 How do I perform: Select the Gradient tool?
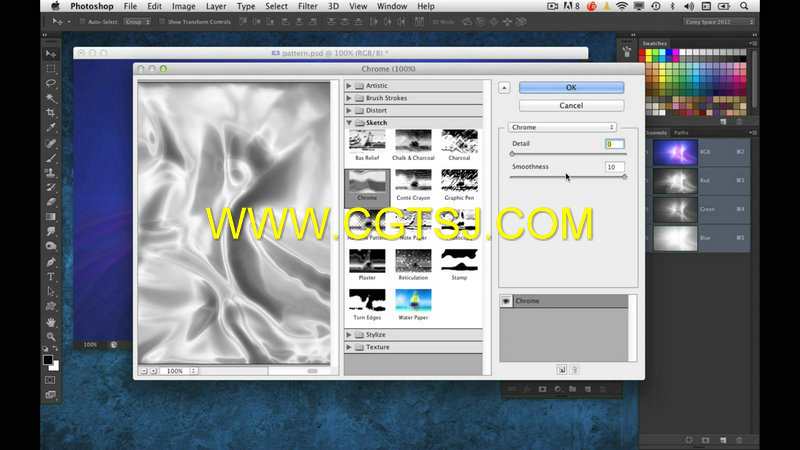point(51,217)
